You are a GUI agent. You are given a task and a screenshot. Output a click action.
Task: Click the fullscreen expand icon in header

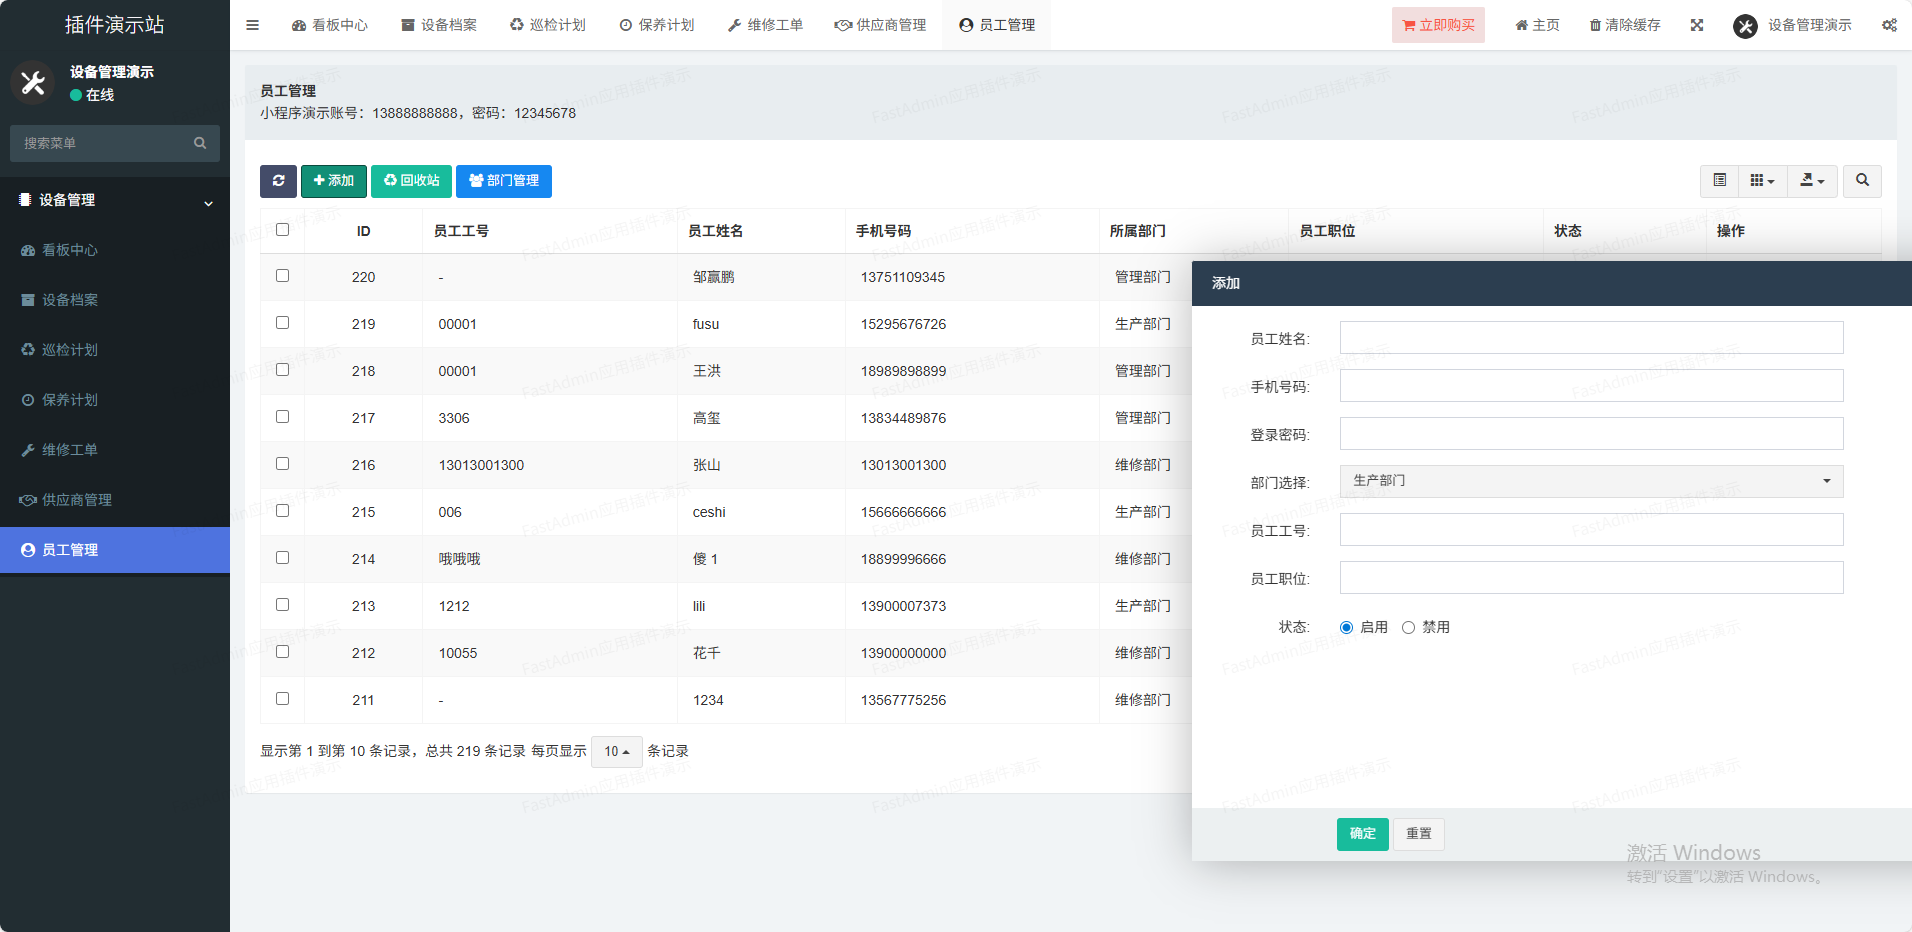pyautogui.click(x=1697, y=25)
